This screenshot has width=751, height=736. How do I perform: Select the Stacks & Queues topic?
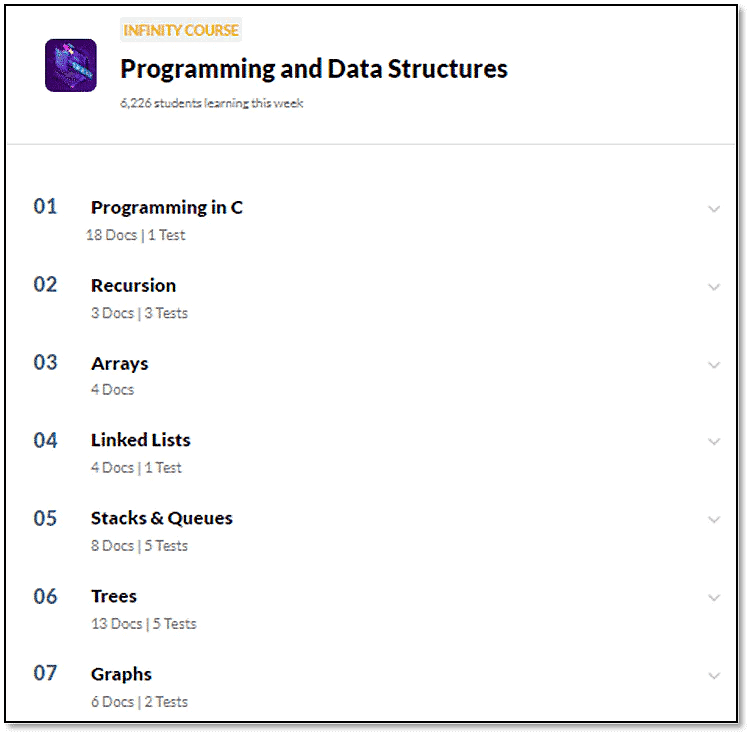coord(162,518)
